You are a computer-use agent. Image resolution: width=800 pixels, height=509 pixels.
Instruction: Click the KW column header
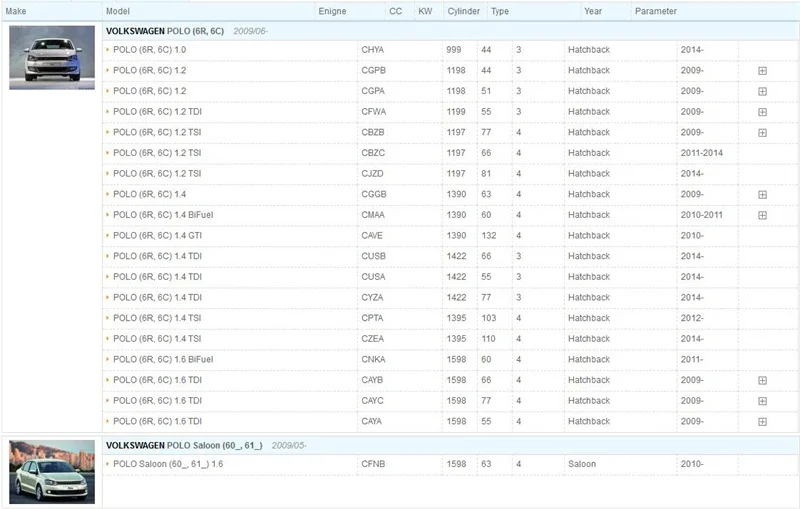point(425,11)
